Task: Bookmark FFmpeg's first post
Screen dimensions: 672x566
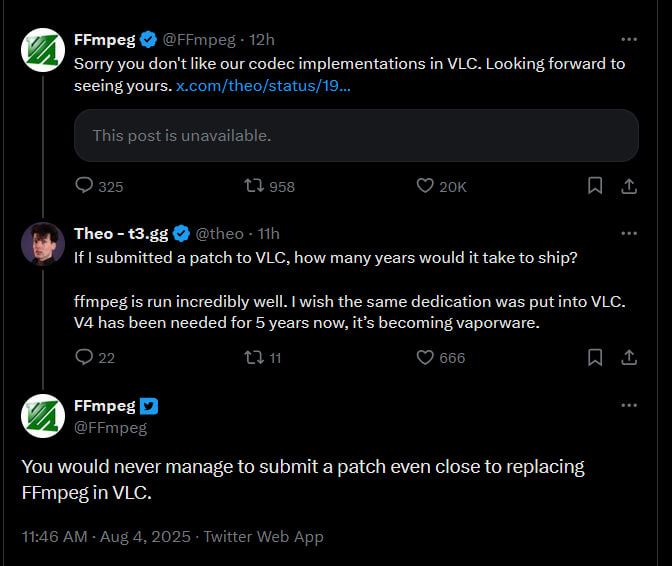Action: (594, 186)
